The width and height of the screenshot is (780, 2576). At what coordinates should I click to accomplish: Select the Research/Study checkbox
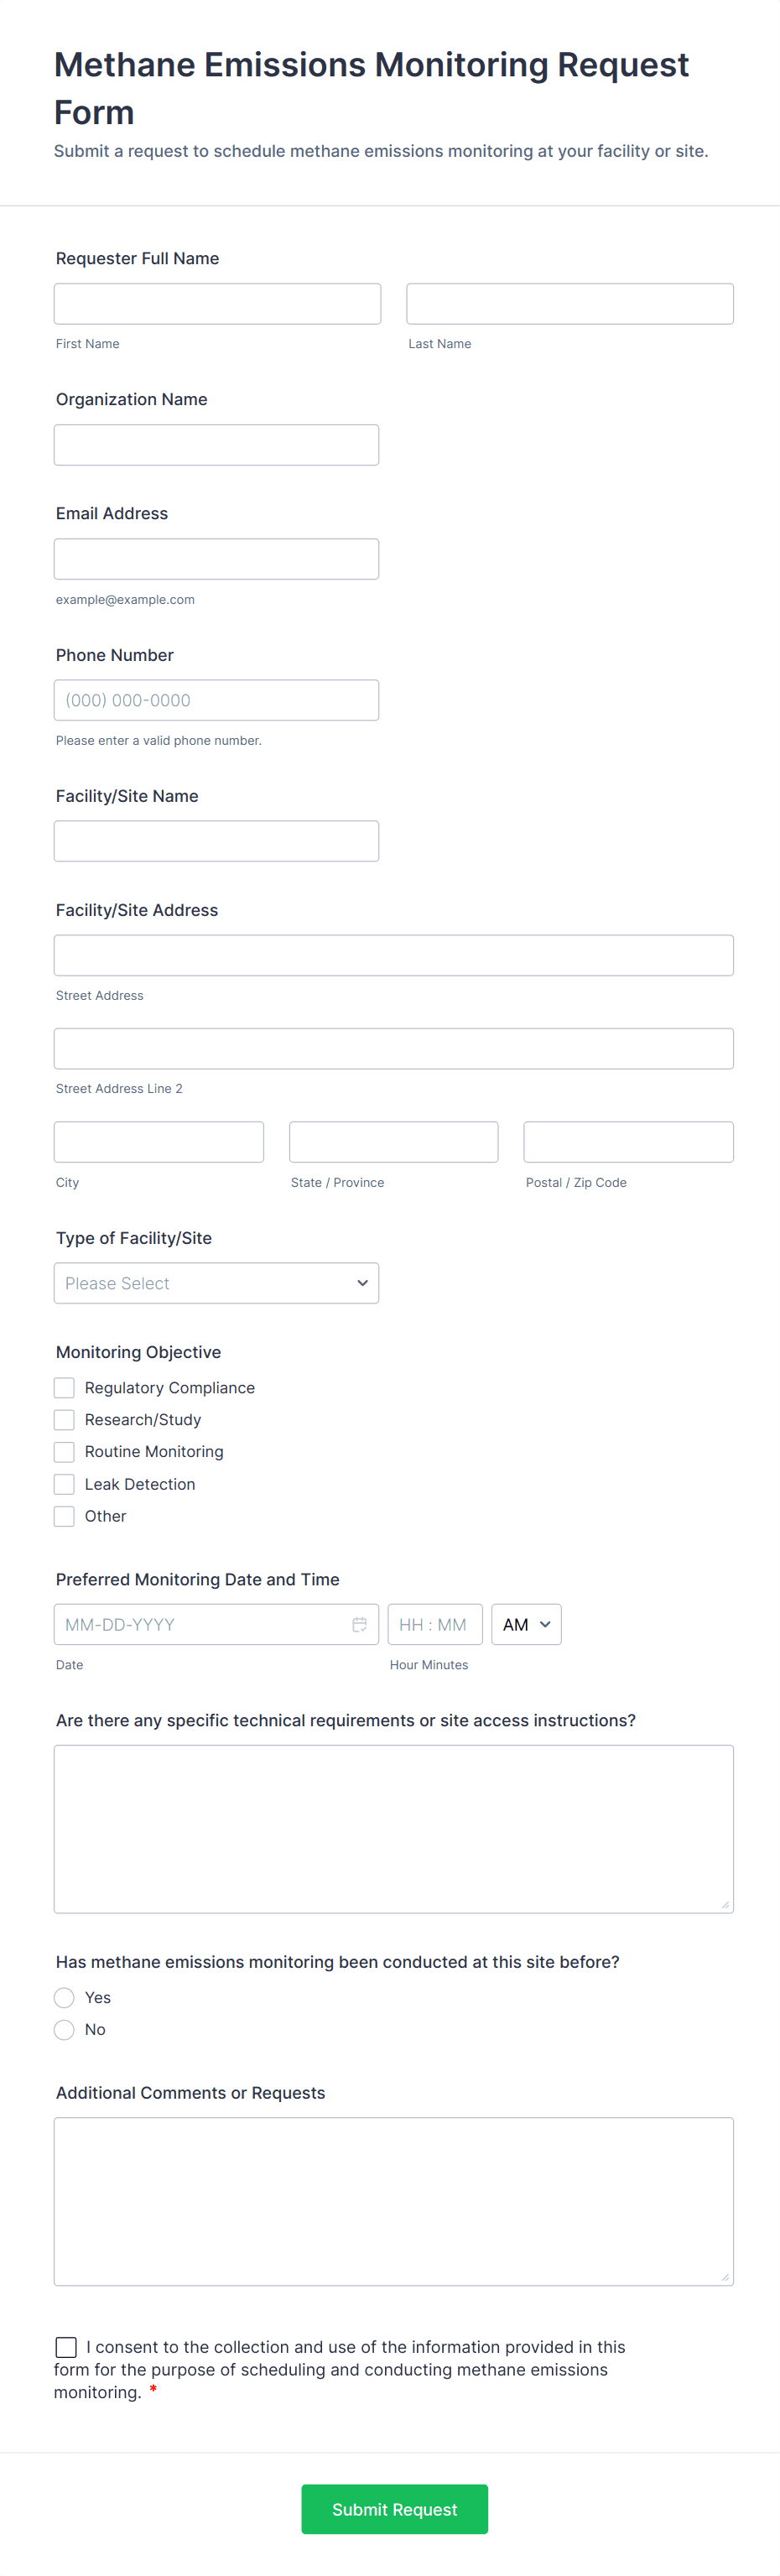(x=64, y=1419)
